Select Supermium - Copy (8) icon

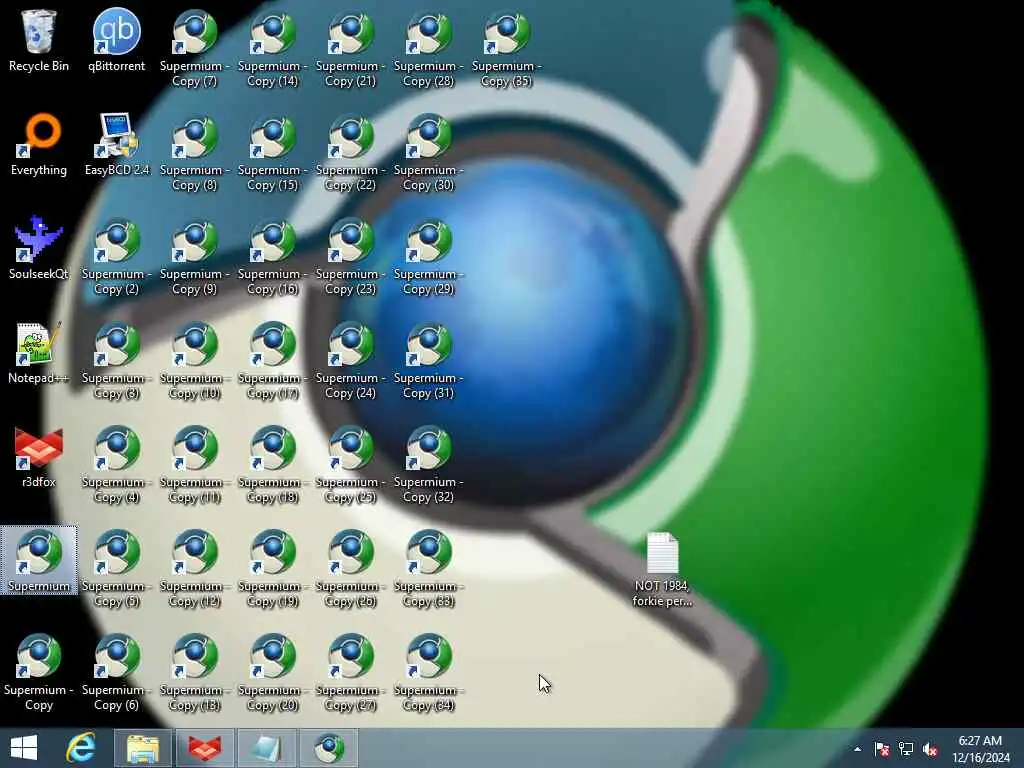pyautogui.click(x=194, y=153)
